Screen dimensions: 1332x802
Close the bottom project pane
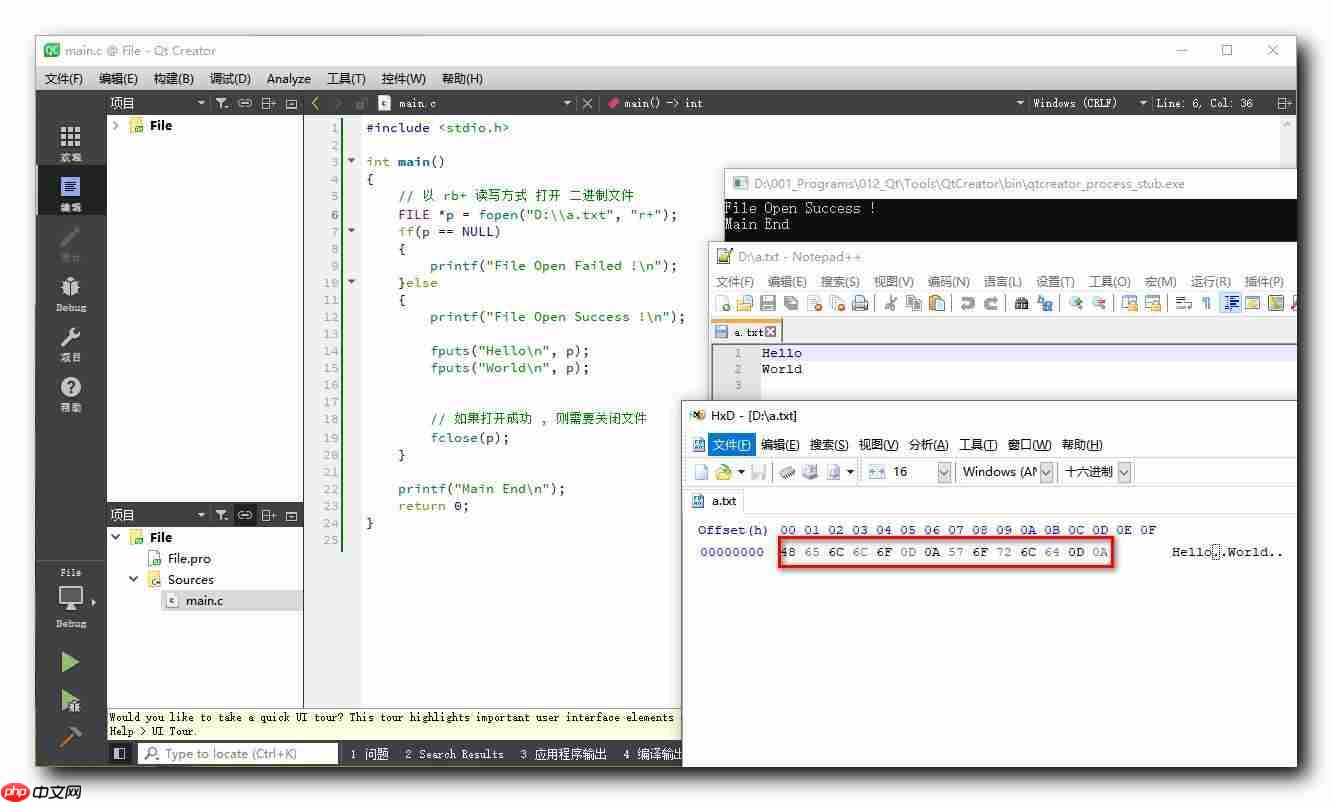tap(291, 515)
